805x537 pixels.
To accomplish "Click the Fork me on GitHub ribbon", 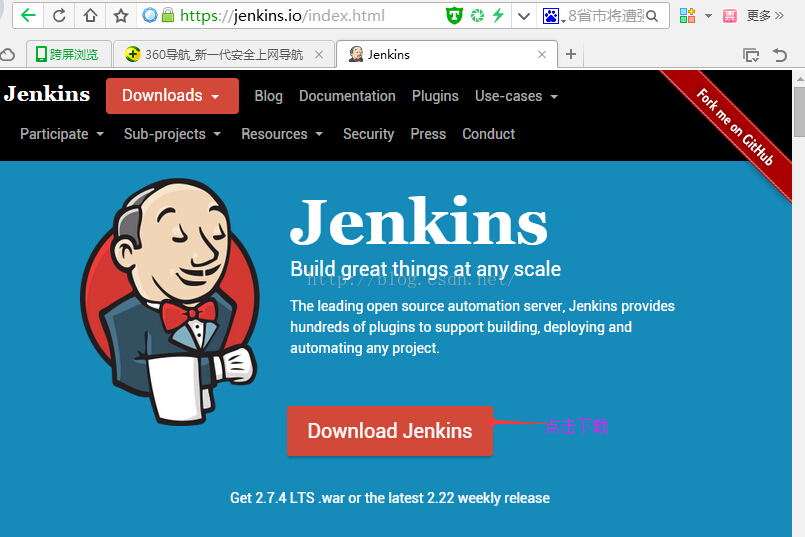I will pyautogui.click(x=734, y=127).
